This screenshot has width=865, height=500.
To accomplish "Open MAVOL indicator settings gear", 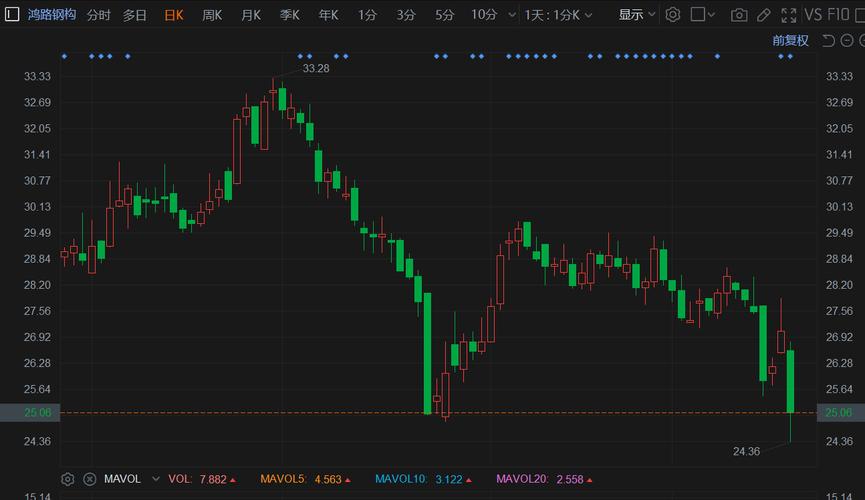I will click(x=68, y=479).
